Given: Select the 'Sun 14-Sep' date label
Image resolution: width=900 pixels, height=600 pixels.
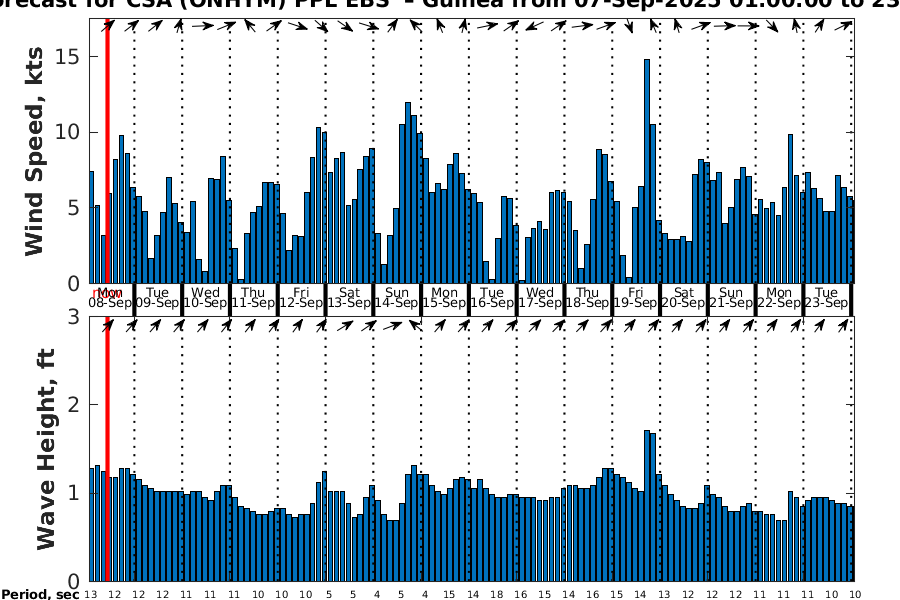Looking at the screenshot, I should coord(397,298).
